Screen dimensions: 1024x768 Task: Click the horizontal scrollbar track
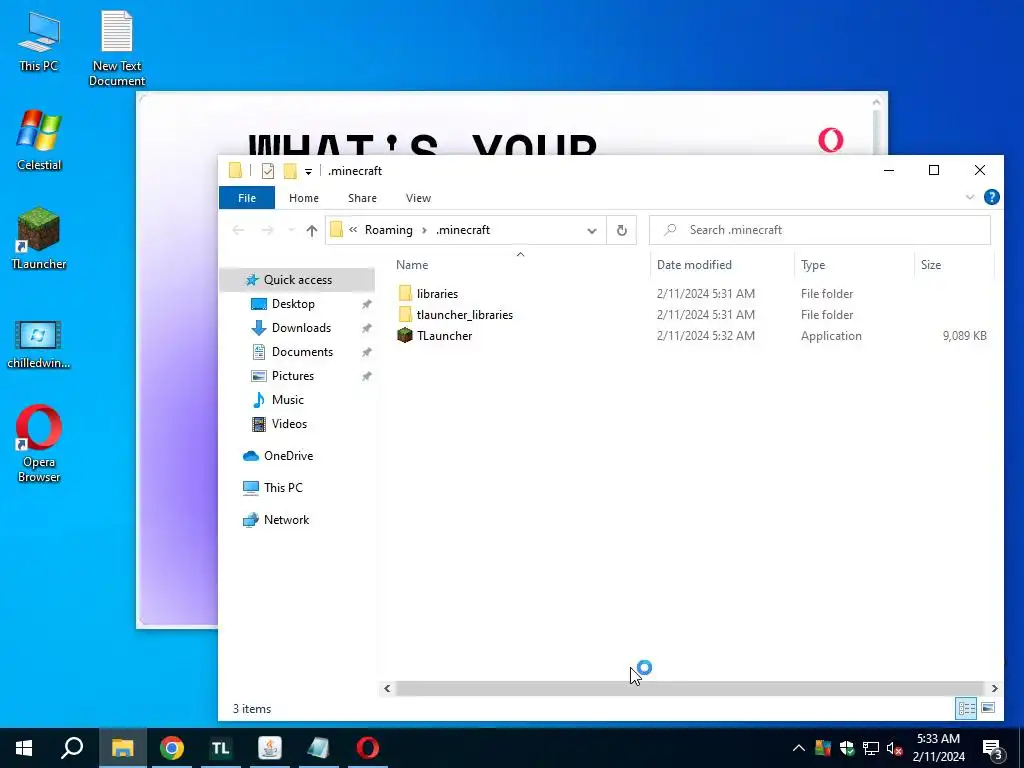(690, 688)
